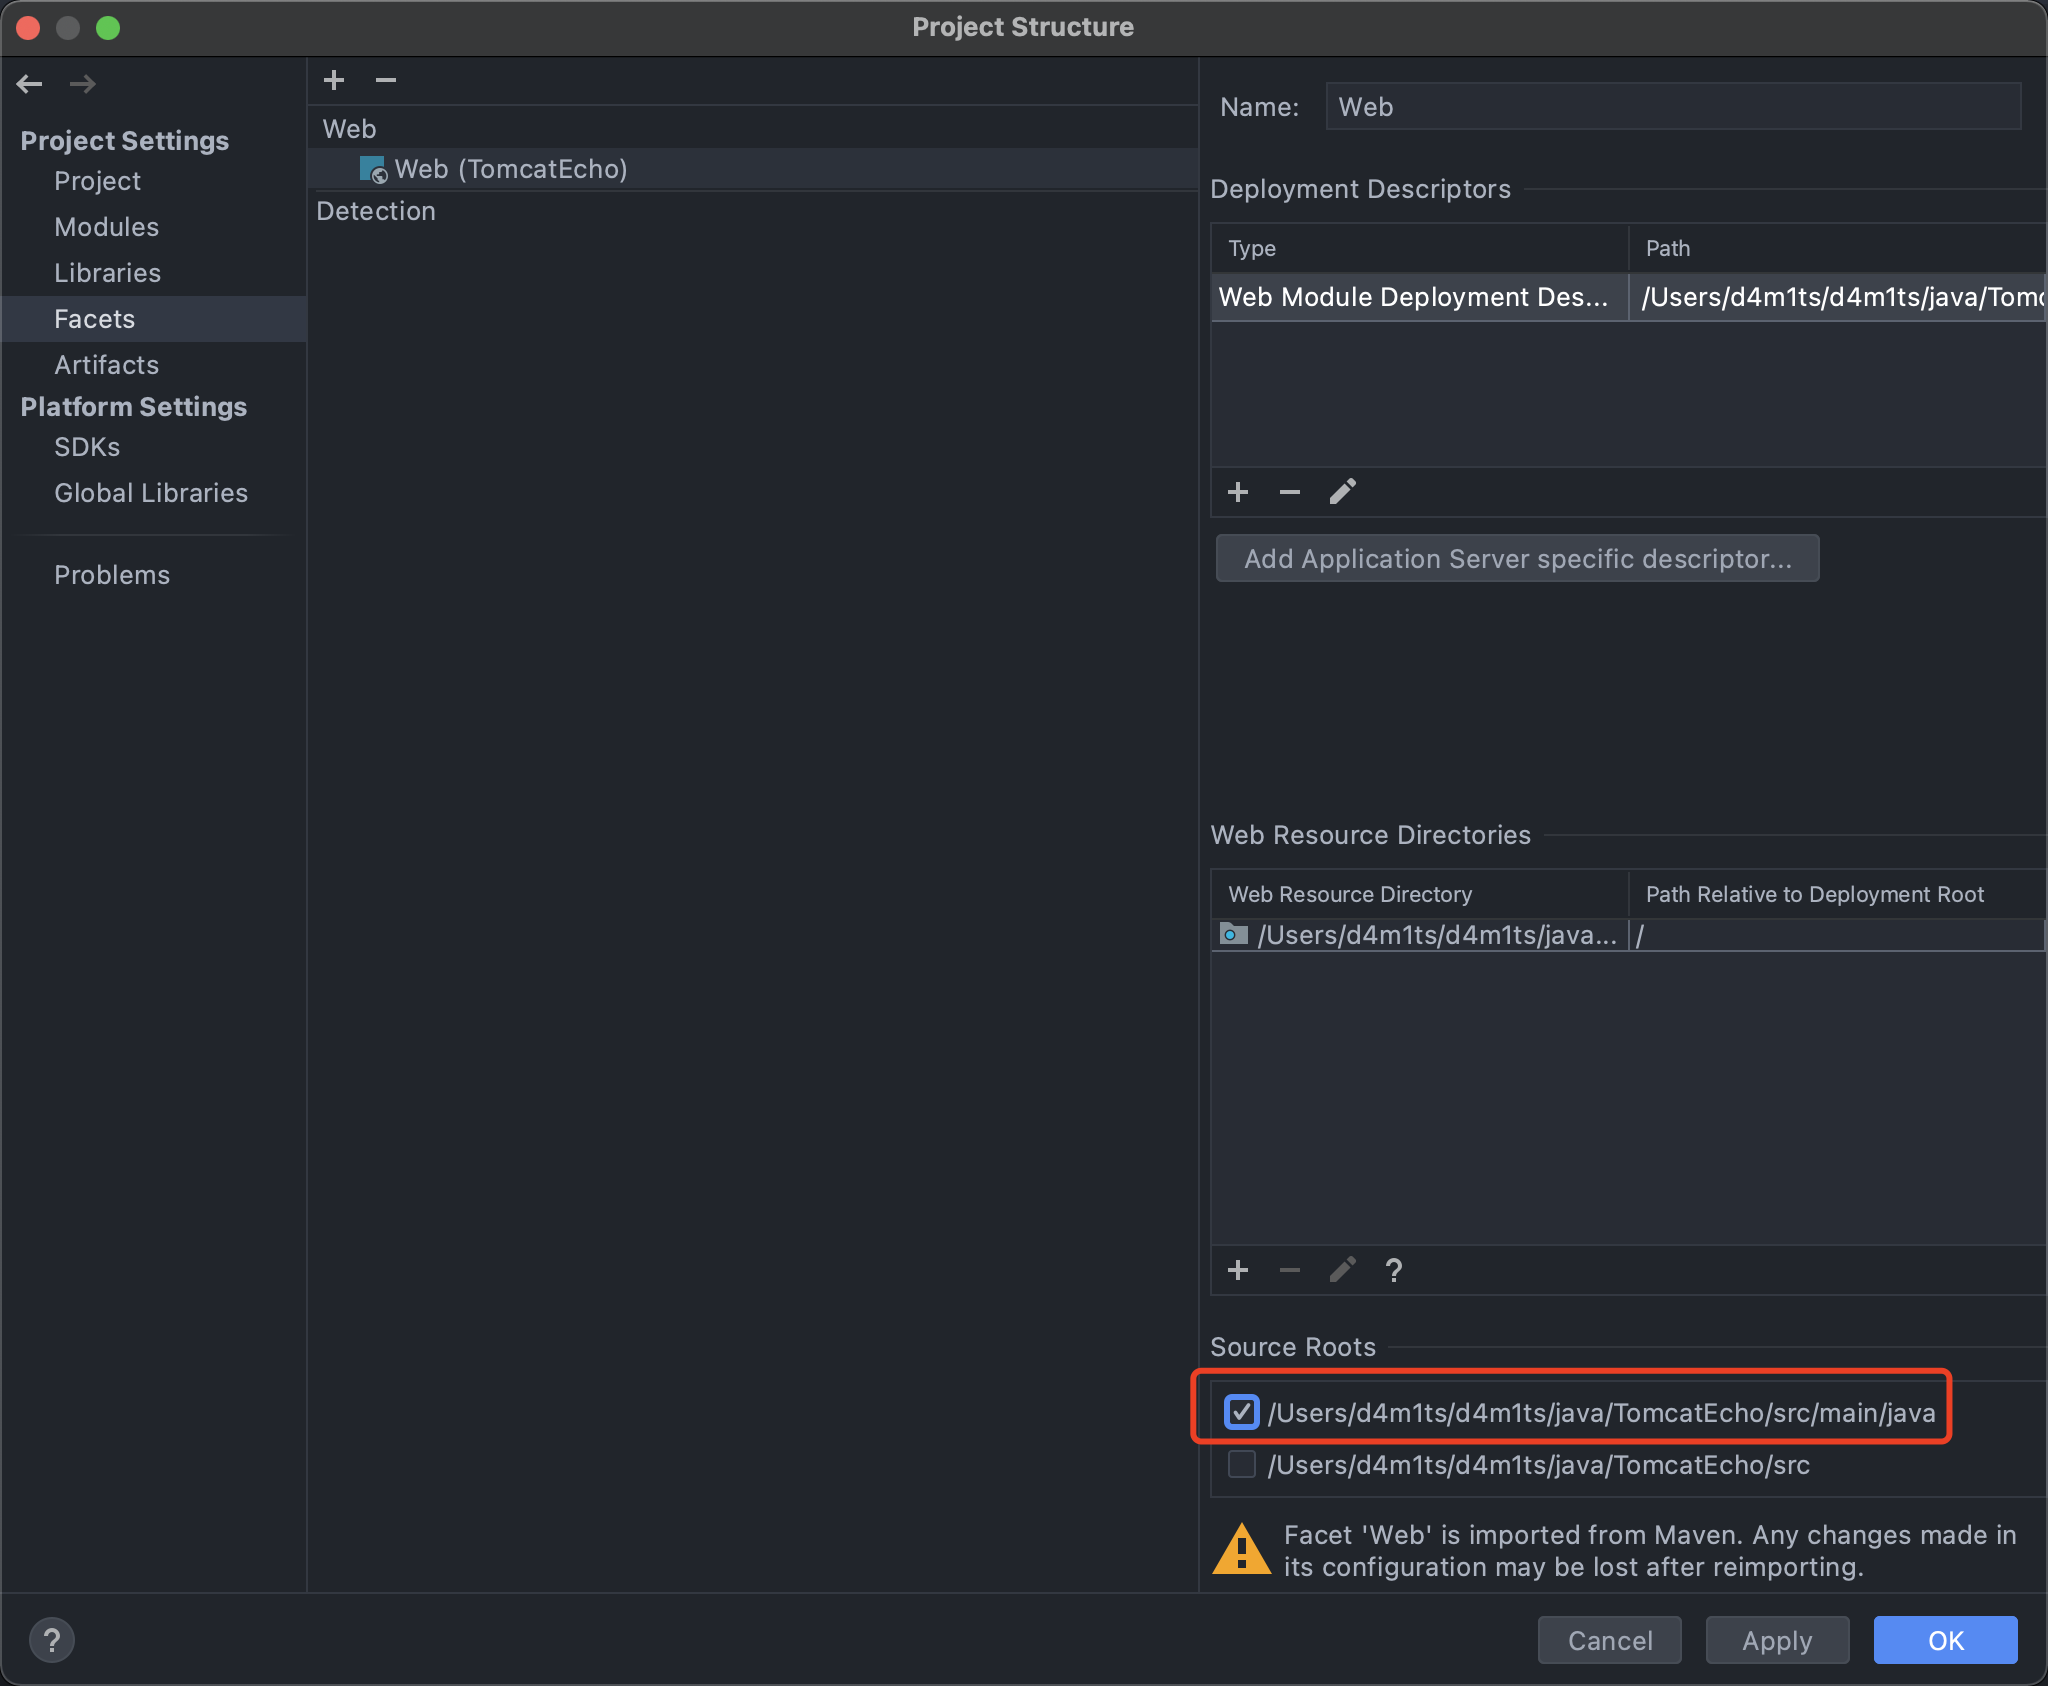Click the help (?) icon in Web Resource Directories

(1395, 1269)
